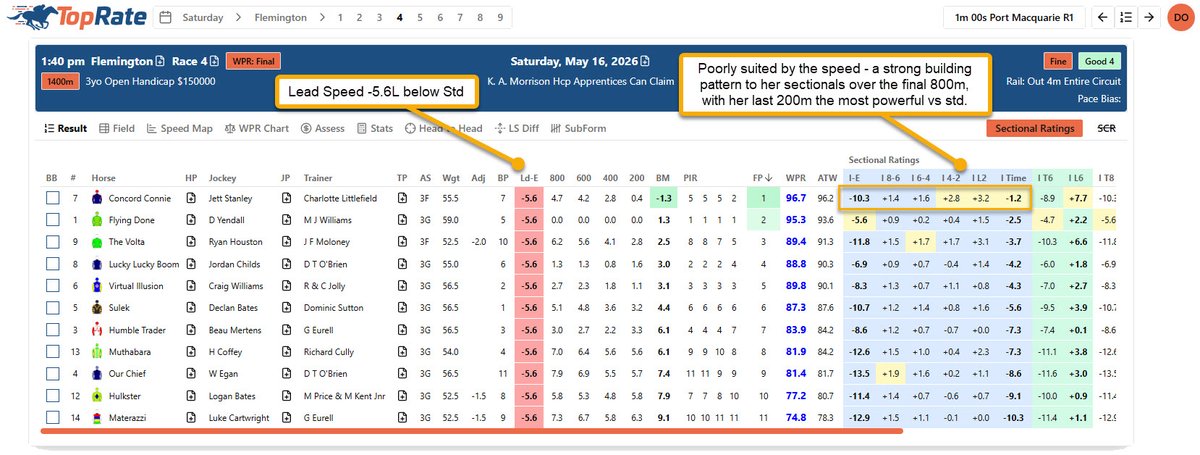Open W Egan jockey profile icon
Screen dimensions: 1200x455
click(286, 373)
